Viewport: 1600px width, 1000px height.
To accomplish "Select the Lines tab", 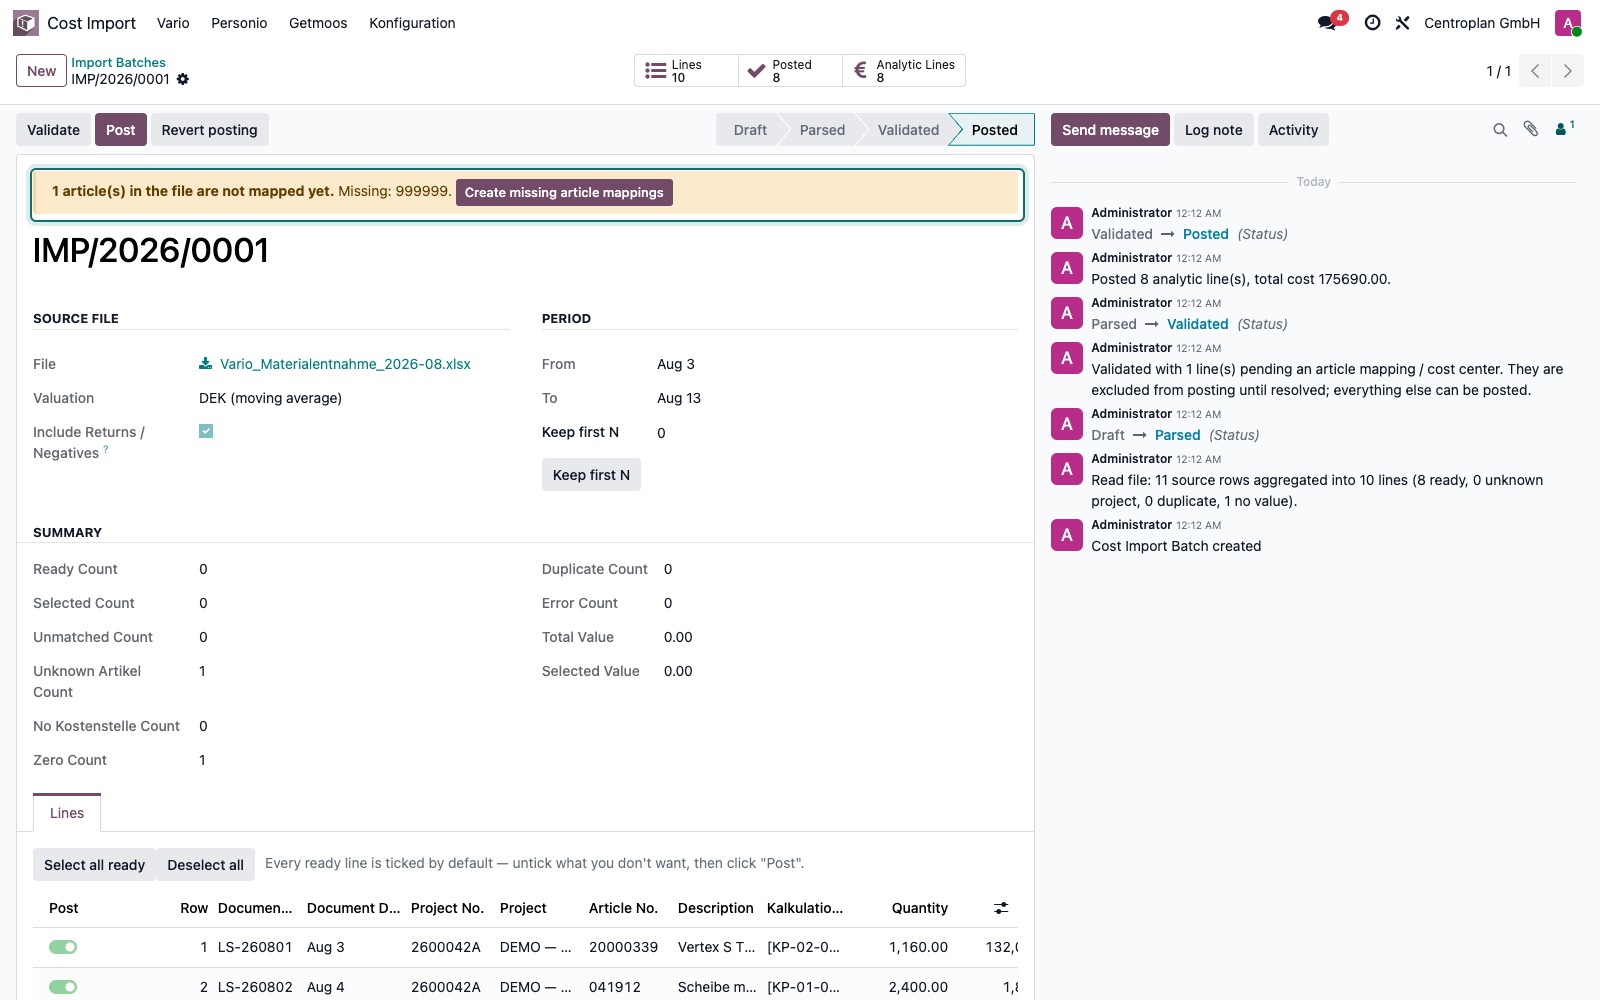I will pos(67,813).
